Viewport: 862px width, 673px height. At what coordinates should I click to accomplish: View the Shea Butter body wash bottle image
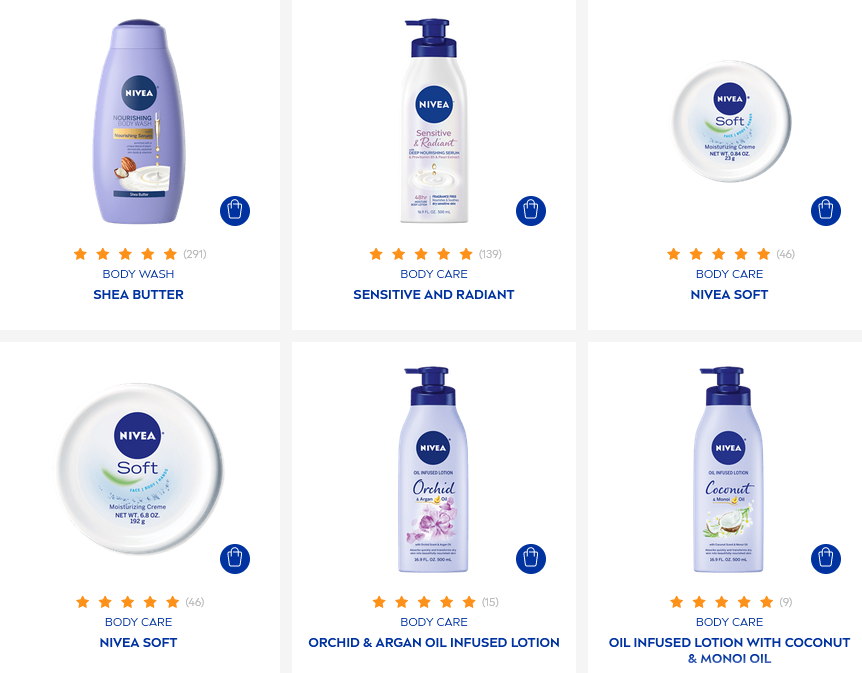click(139, 122)
